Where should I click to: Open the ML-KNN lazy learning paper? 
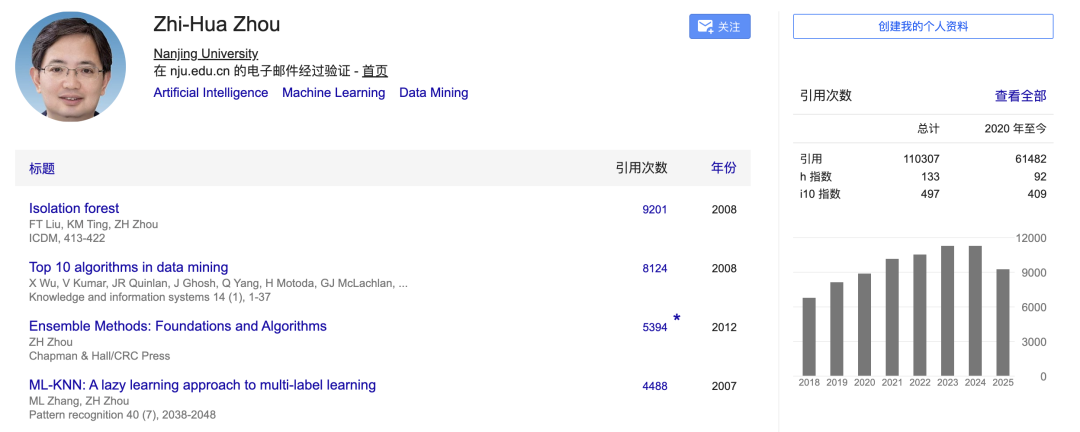pos(202,385)
